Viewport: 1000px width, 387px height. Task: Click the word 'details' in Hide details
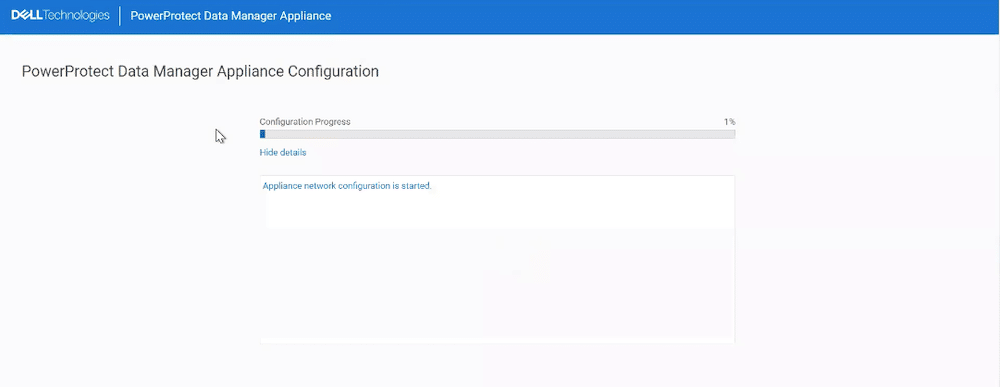point(293,153)
